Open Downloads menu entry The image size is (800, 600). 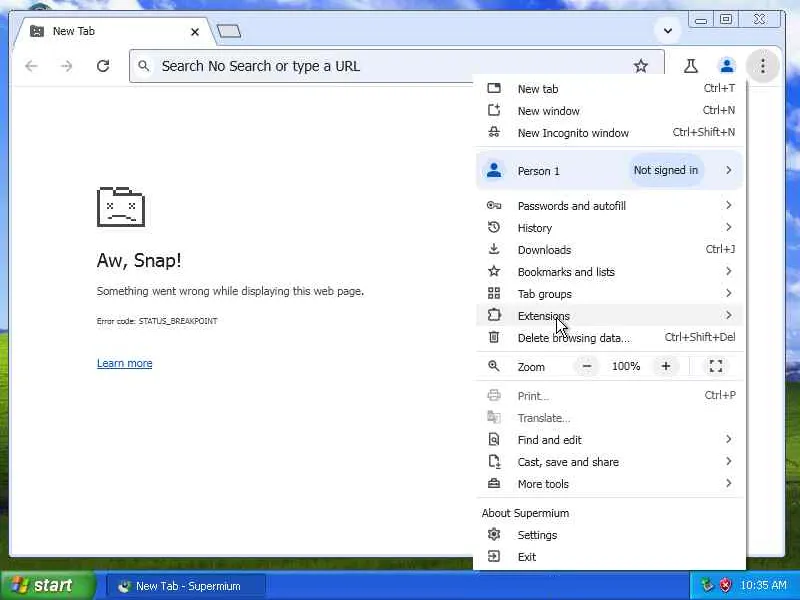click(x=609, y=249)
